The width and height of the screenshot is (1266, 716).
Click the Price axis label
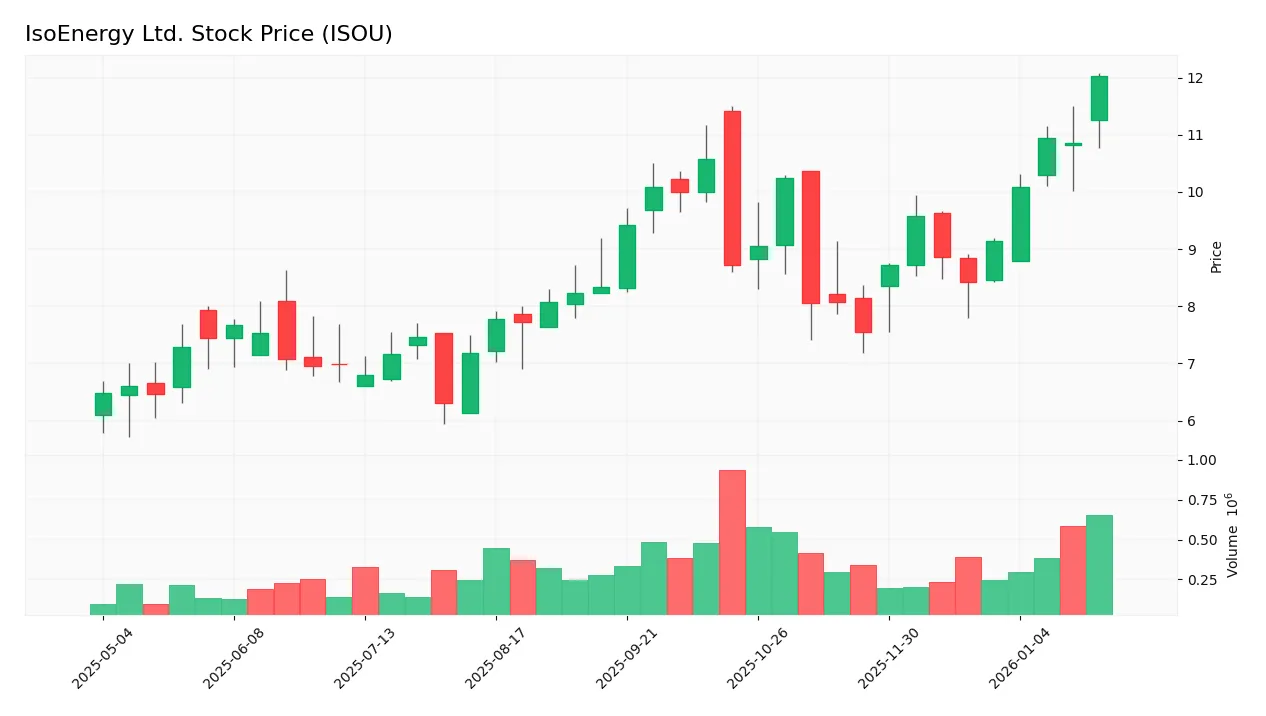[x=1216, y=250]
